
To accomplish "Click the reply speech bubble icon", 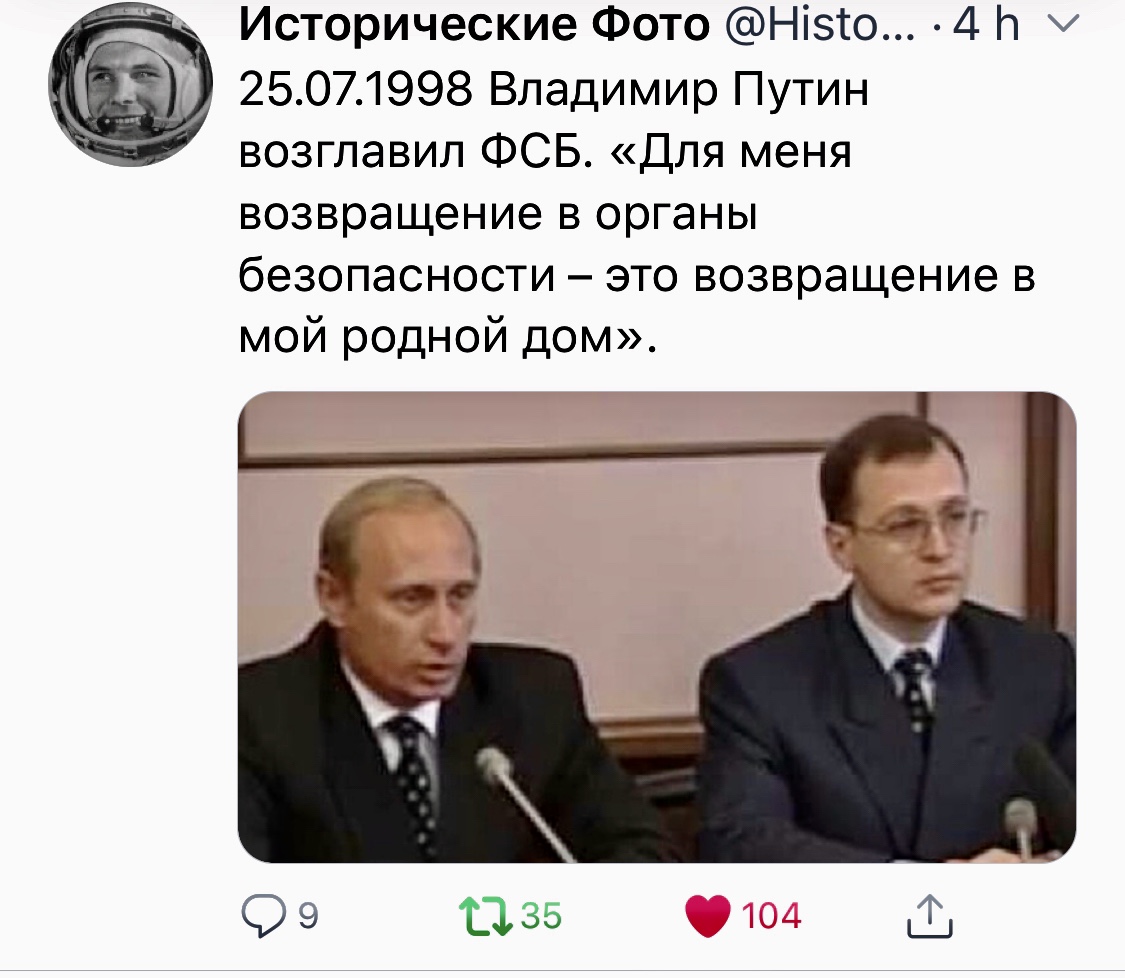I will pos(263,916).
